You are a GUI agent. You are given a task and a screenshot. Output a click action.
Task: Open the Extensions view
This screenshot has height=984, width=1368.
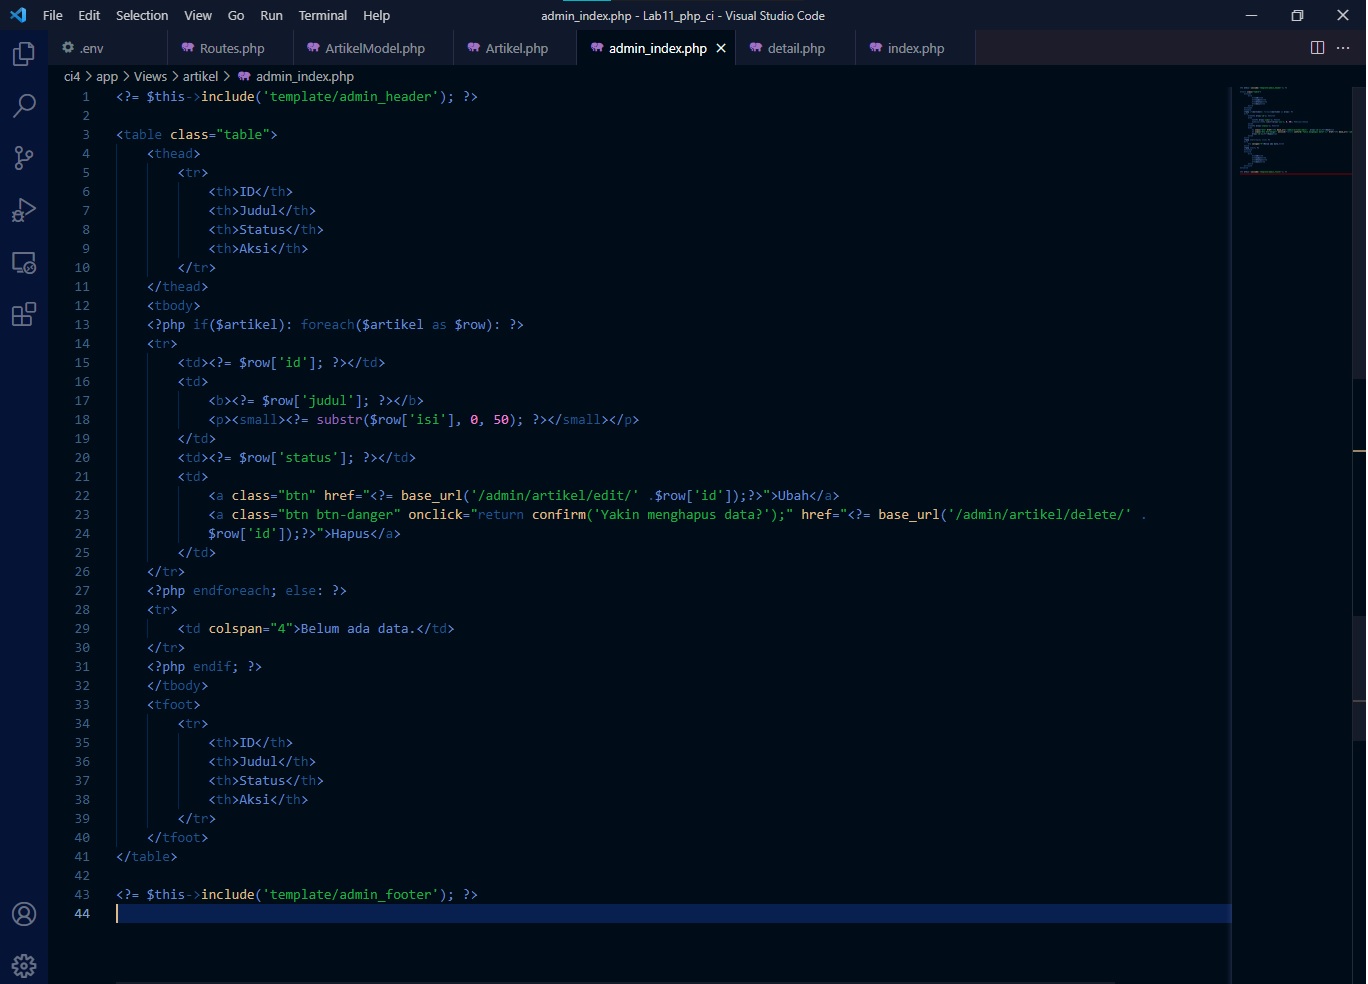pyautogui.click(x=23, y=315)
